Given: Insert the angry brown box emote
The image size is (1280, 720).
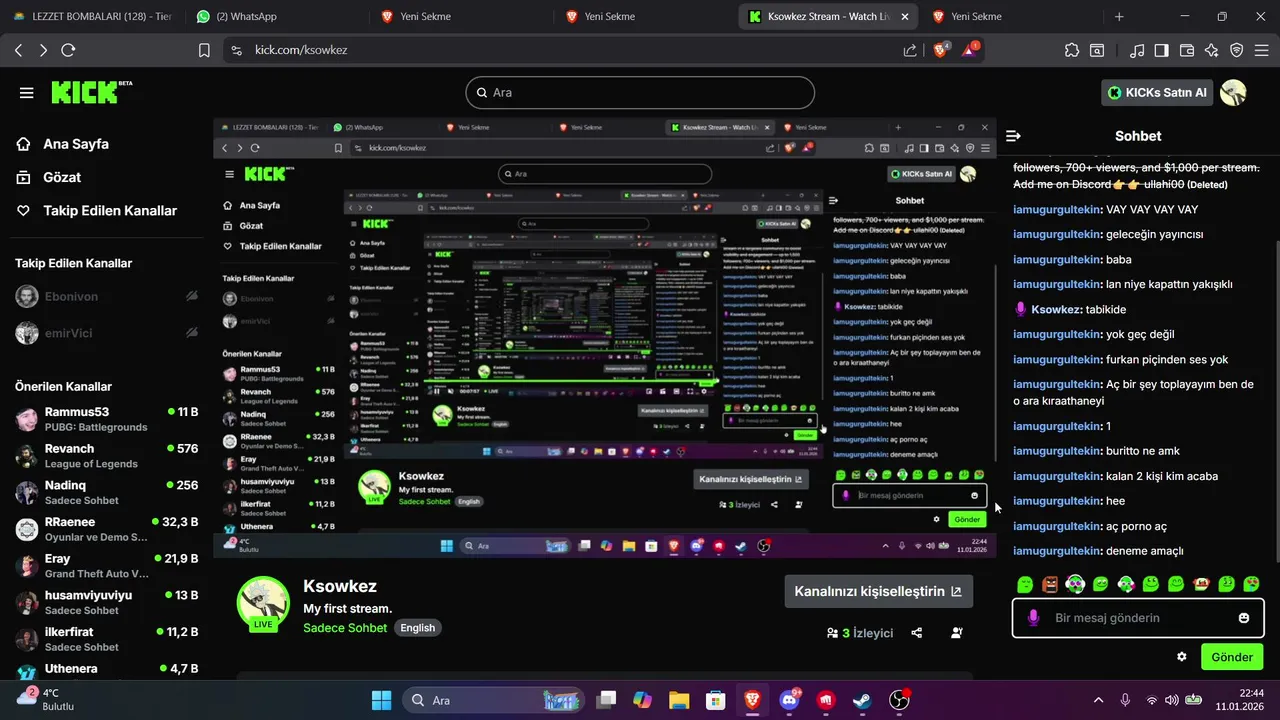Looking at the screenshot, I should [1050, 584].
